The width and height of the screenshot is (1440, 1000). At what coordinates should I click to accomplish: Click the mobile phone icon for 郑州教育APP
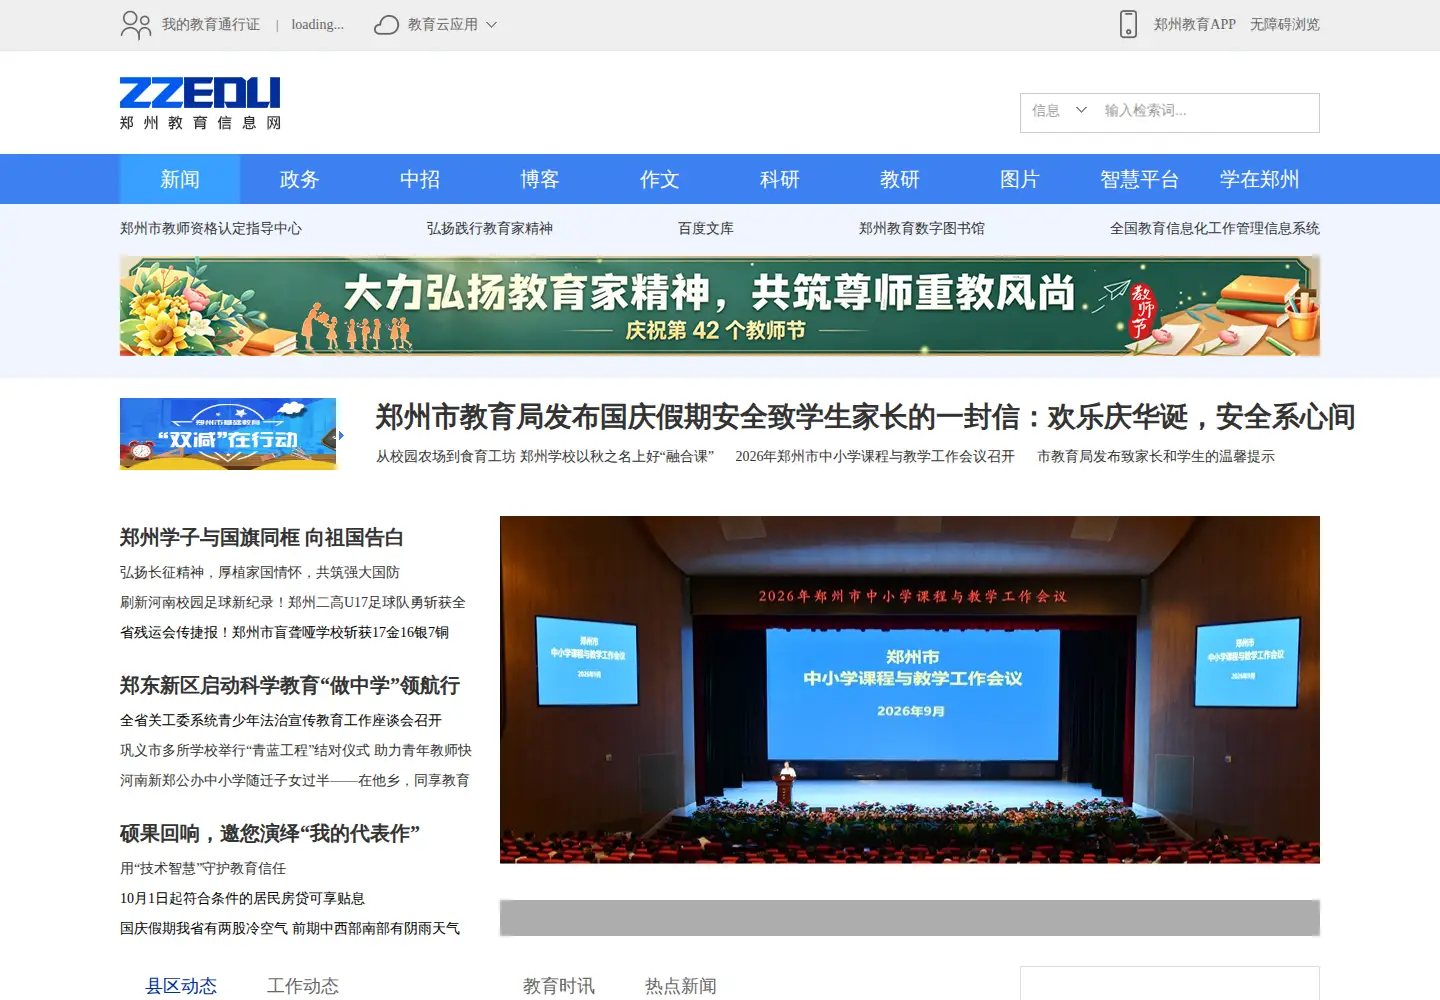coord(1128,24)
